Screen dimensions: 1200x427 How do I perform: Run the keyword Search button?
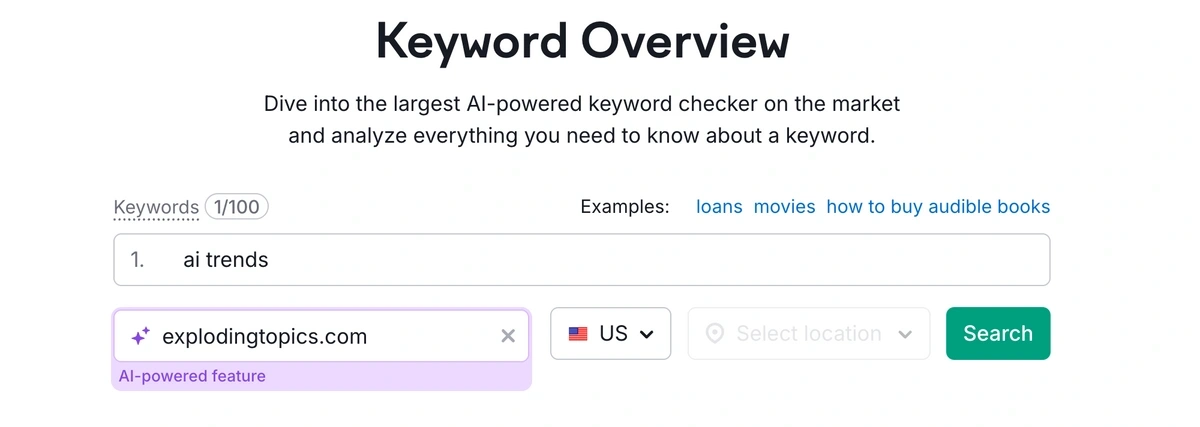[998, 333]
